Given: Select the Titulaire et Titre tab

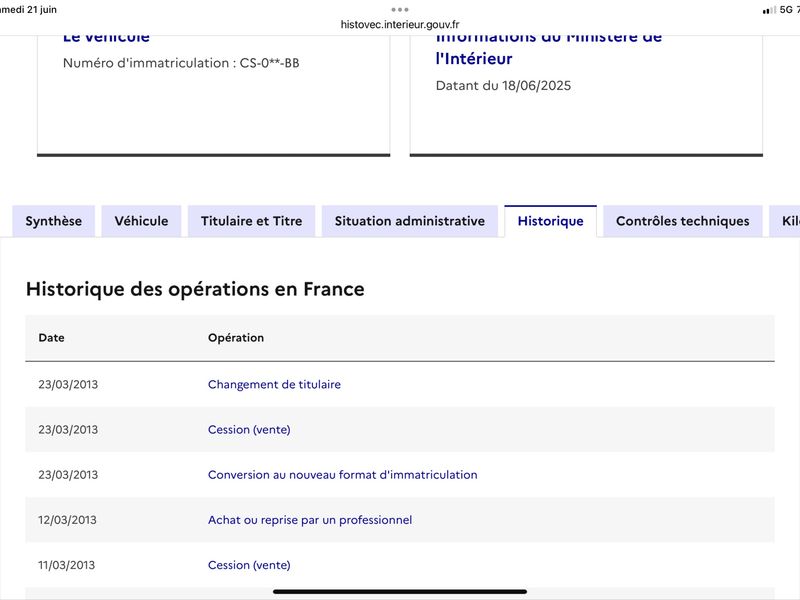Looking at the screenshot, I should pos(252,221).
